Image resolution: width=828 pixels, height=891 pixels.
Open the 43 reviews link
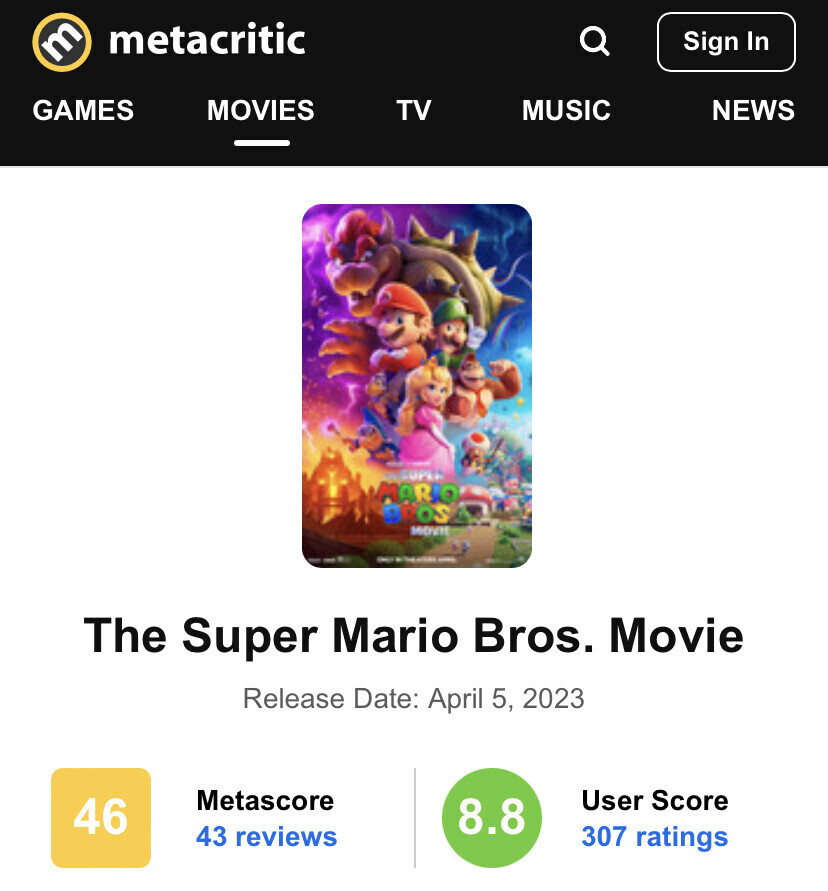tap(266, 836)
